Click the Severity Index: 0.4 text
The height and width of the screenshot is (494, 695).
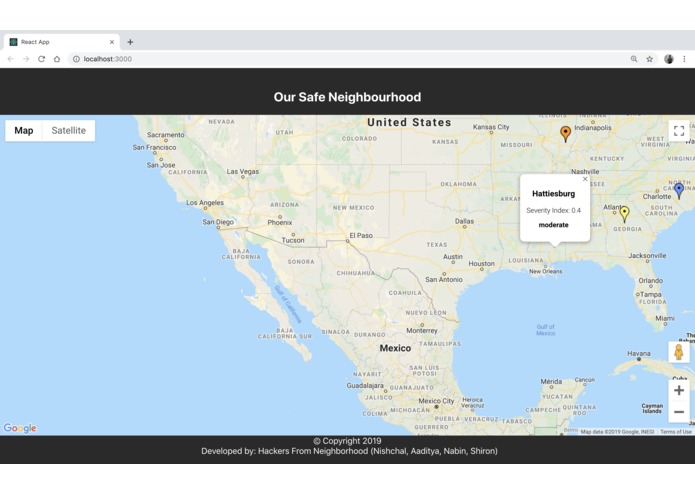point(554,210)
